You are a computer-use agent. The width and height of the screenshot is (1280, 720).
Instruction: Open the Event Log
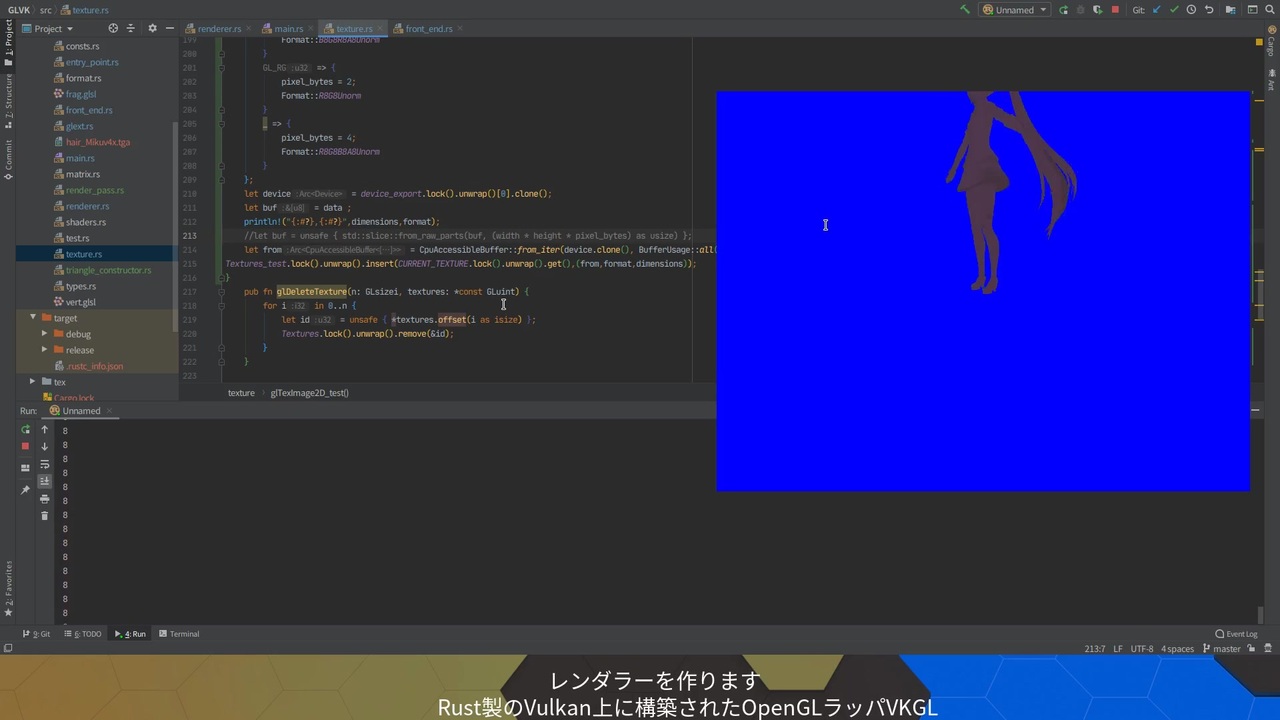(x=1236, y=634)
